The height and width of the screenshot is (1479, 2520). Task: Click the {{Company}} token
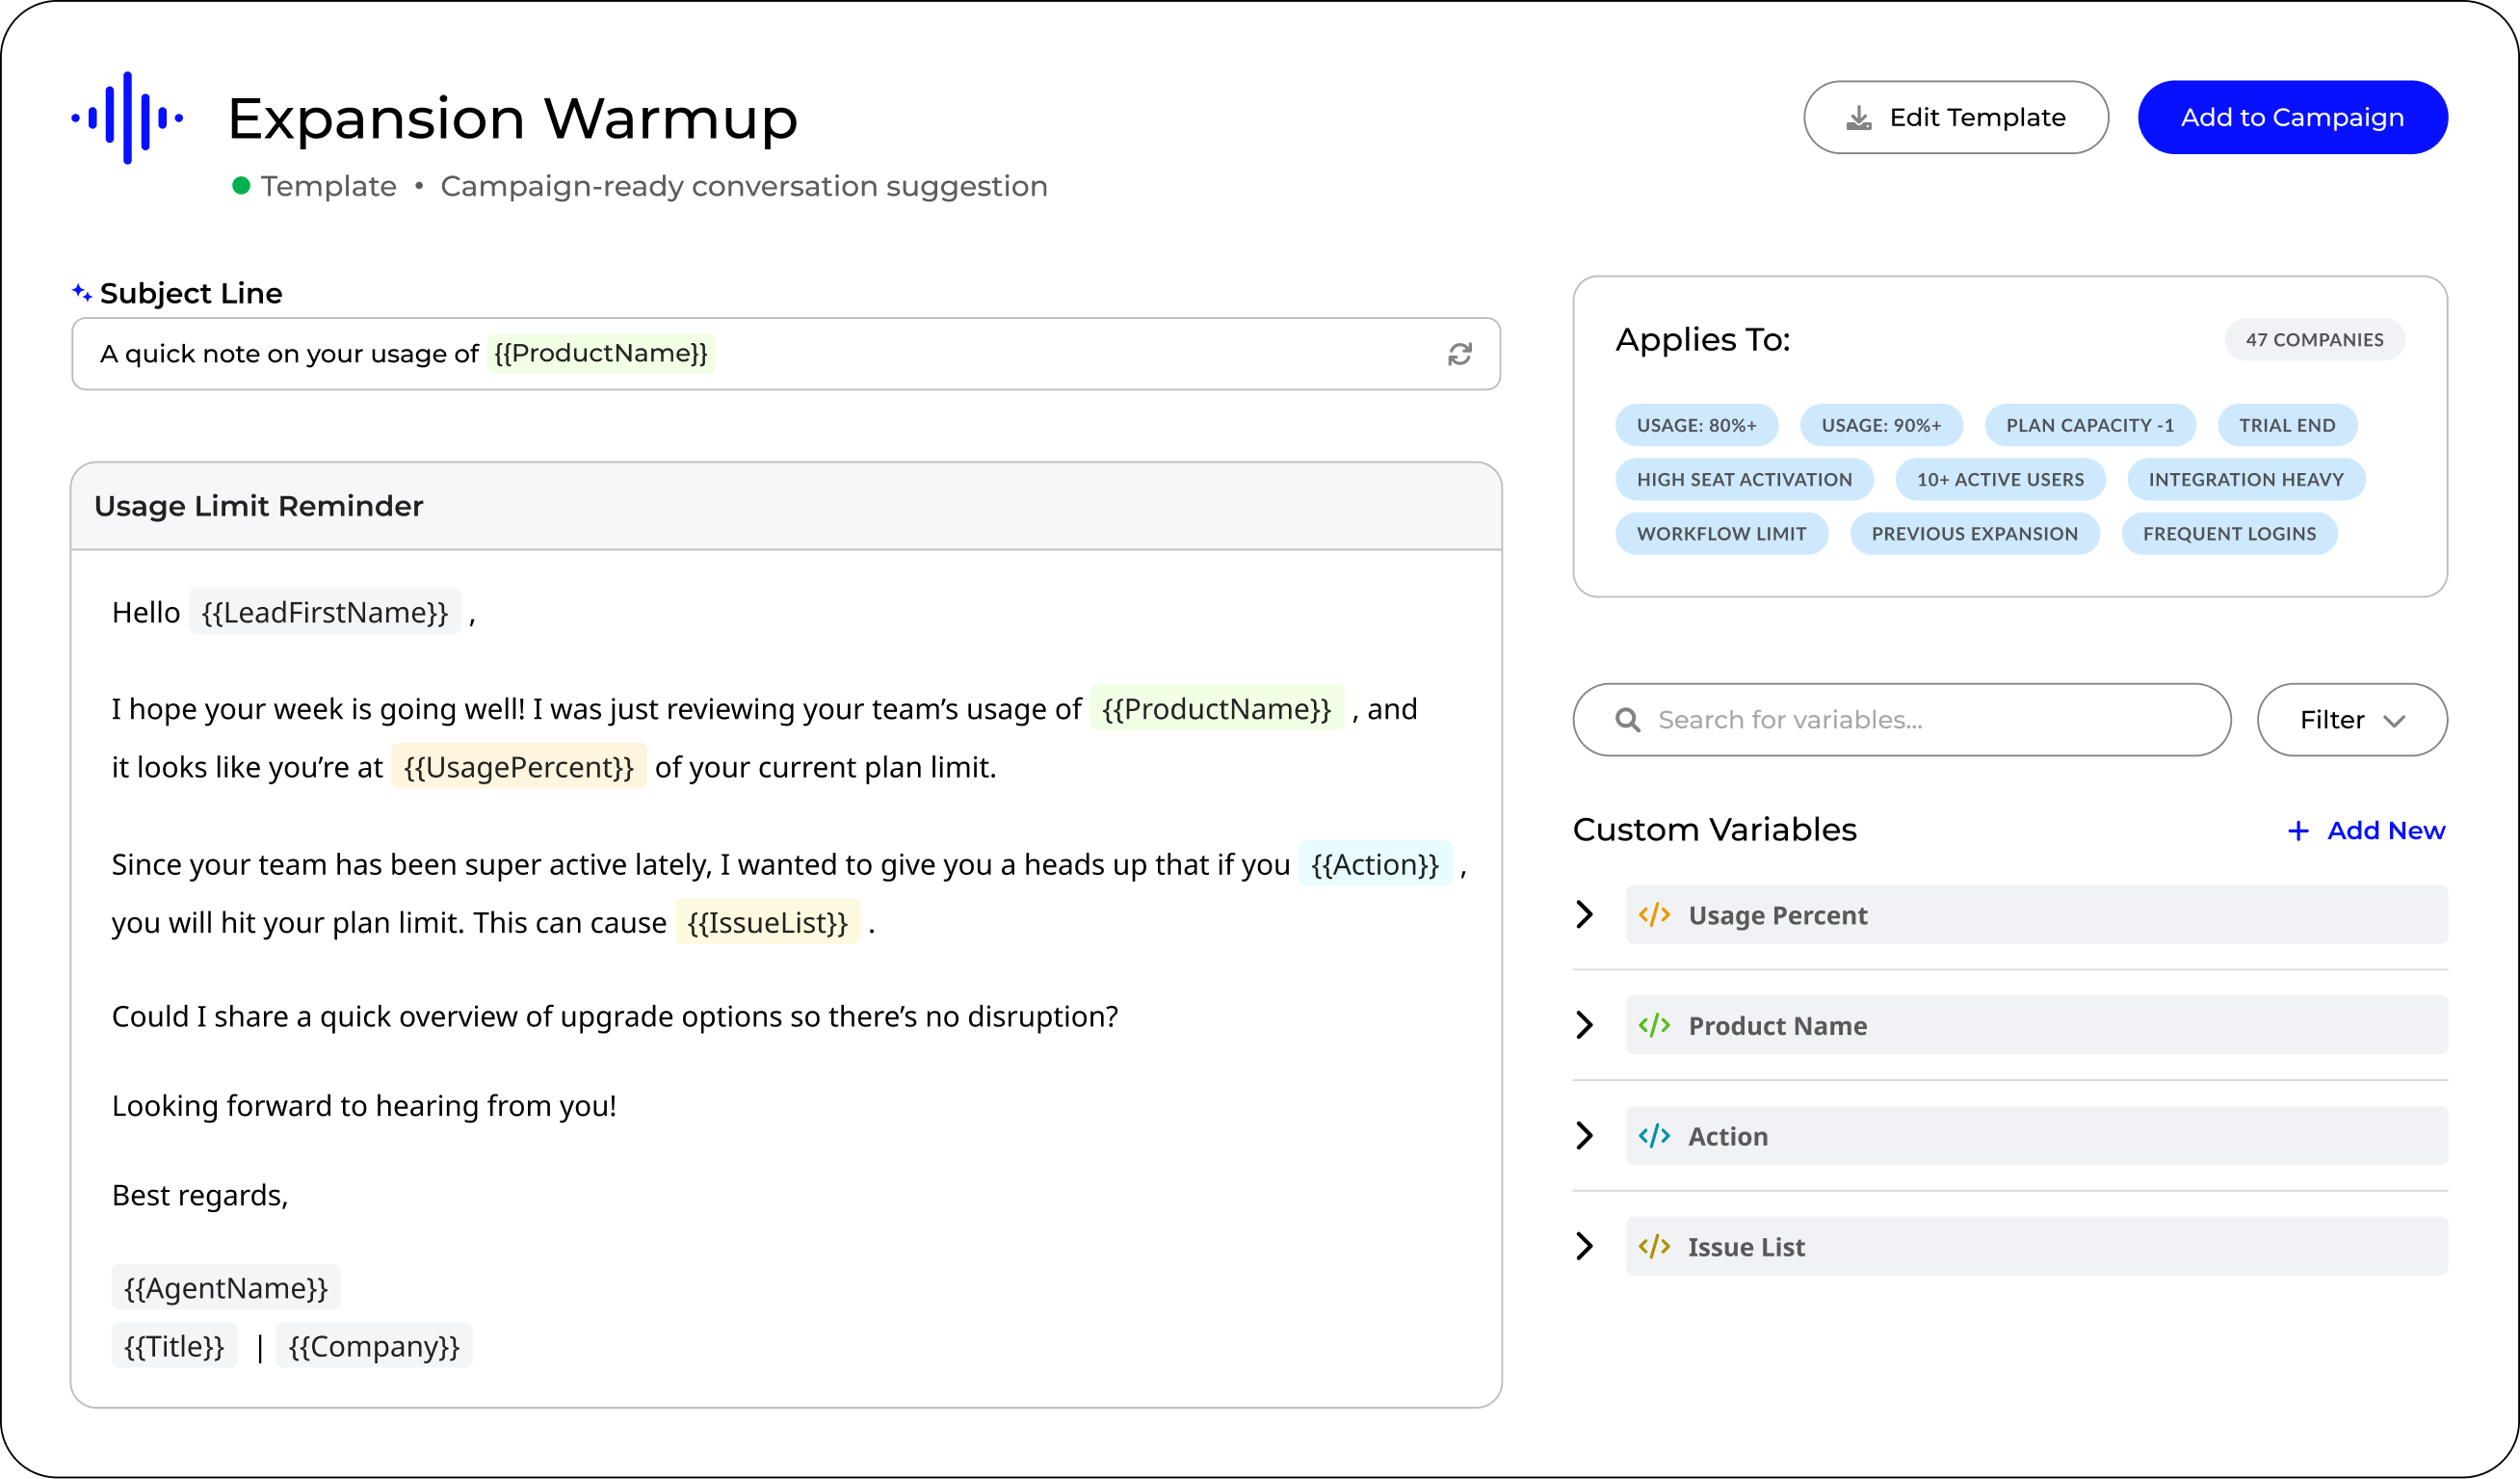(374, 1346)
